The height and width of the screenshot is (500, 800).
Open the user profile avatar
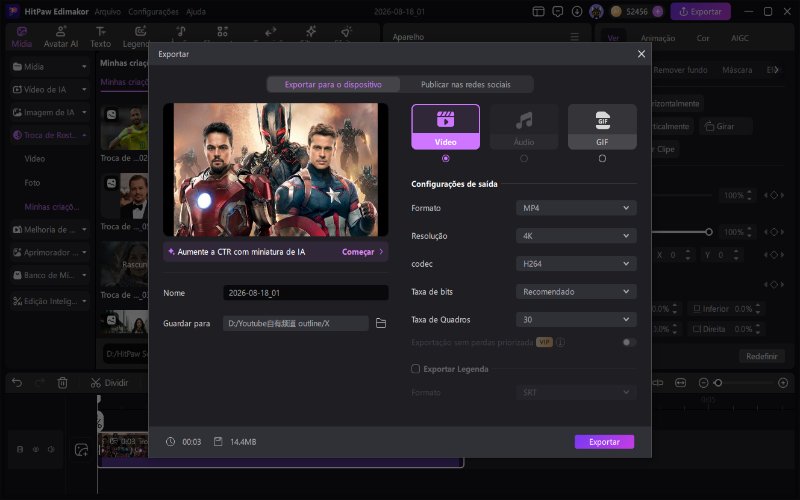pos(596,11)
